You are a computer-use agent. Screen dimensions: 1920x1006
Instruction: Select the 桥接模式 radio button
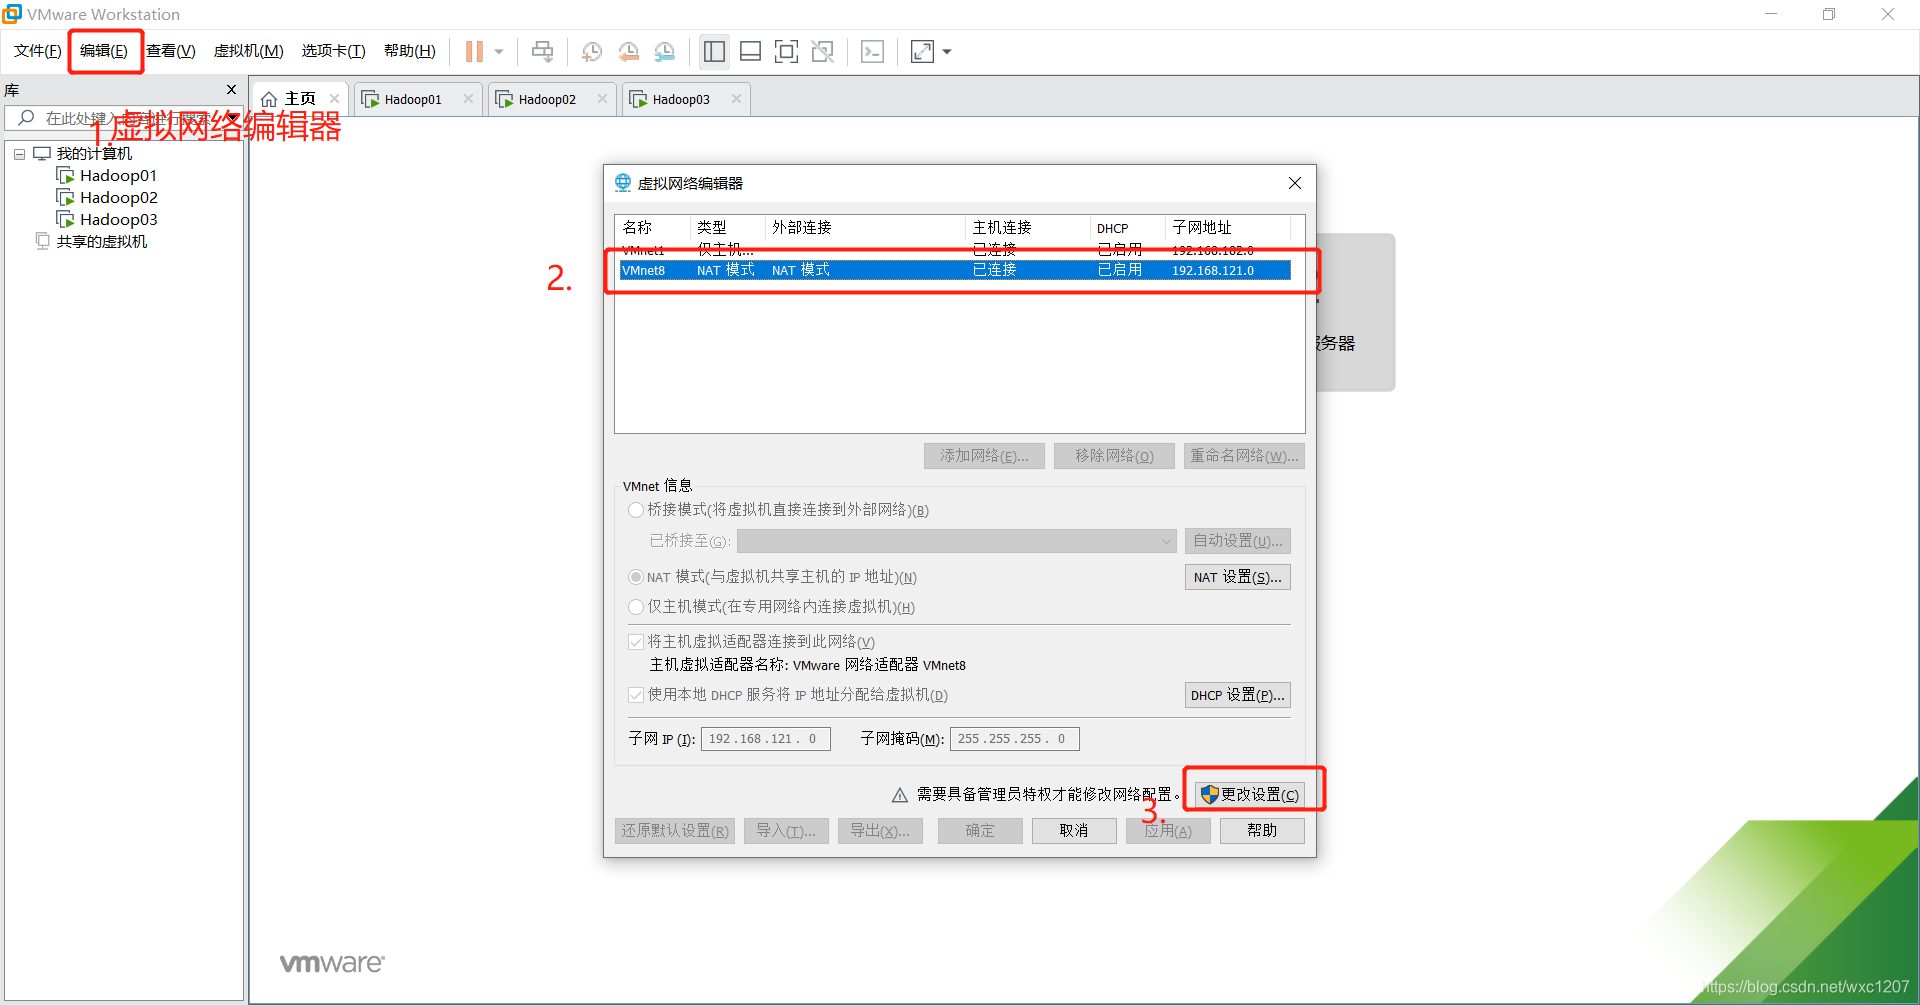[x=636, y=510]
